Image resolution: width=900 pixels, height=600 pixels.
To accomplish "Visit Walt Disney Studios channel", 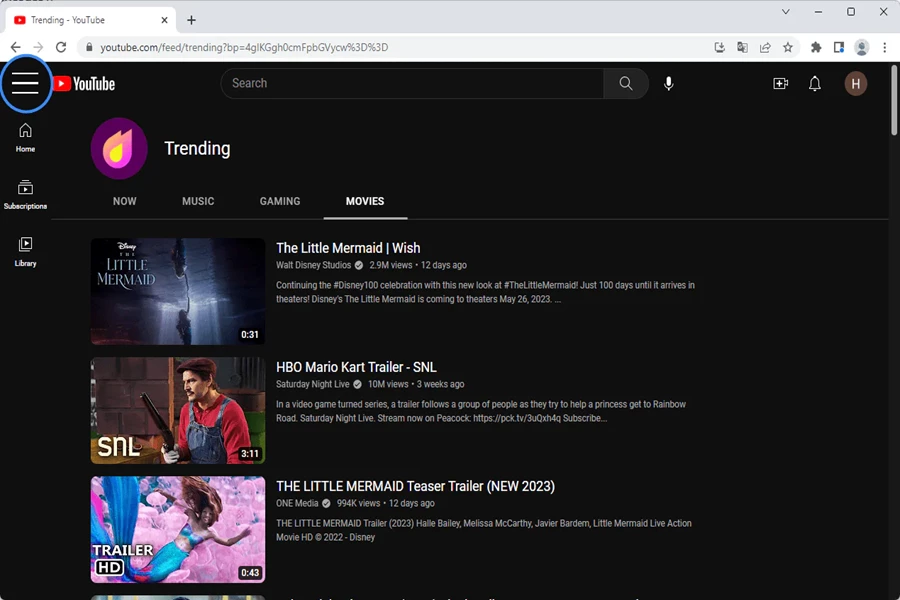I will pyautogui.click(x=313, y=265).
